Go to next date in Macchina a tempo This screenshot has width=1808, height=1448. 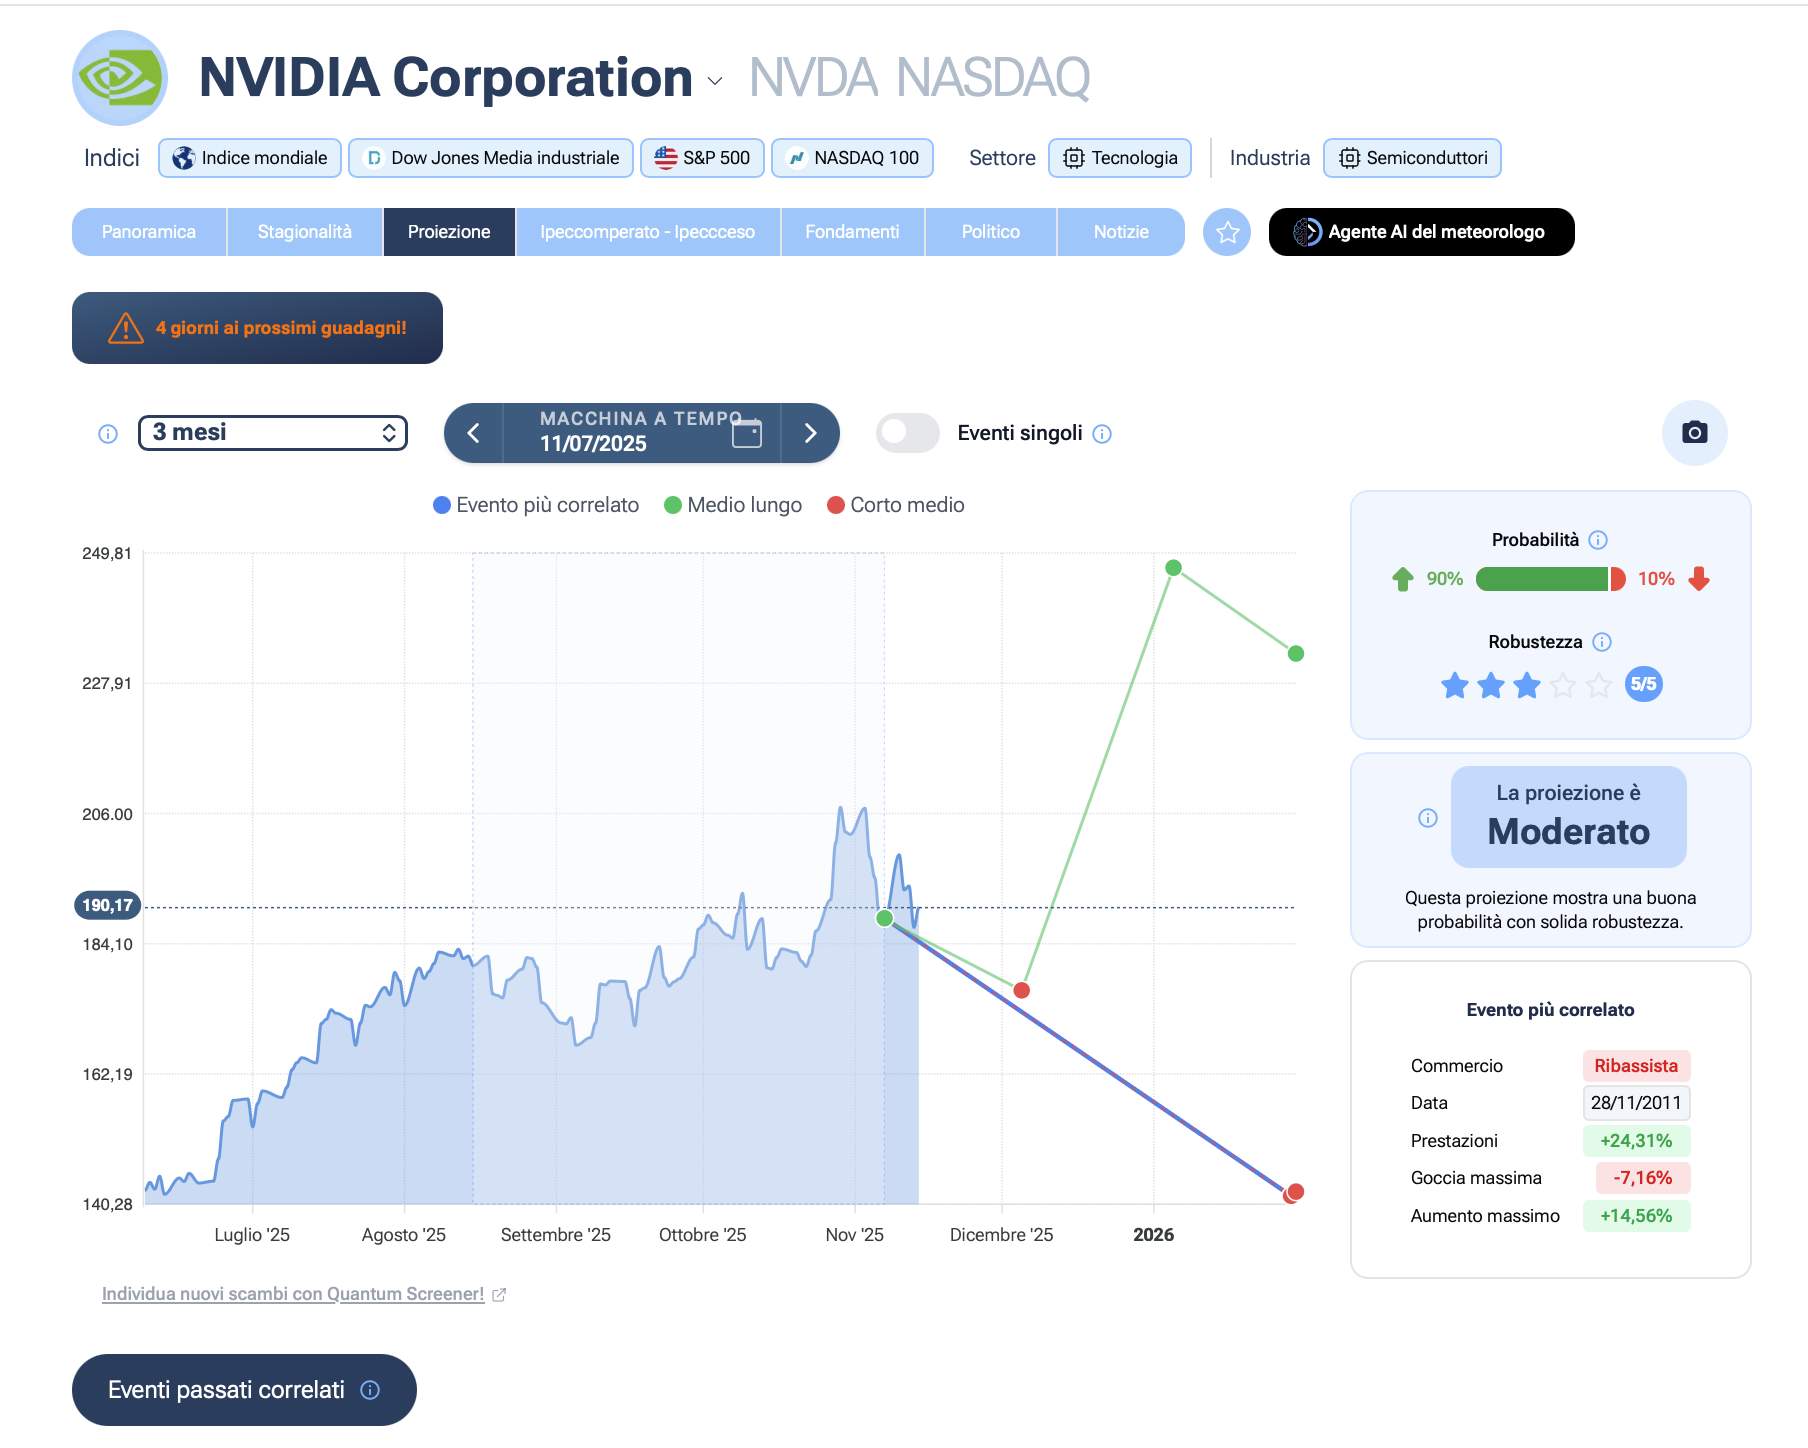[810, 433]
